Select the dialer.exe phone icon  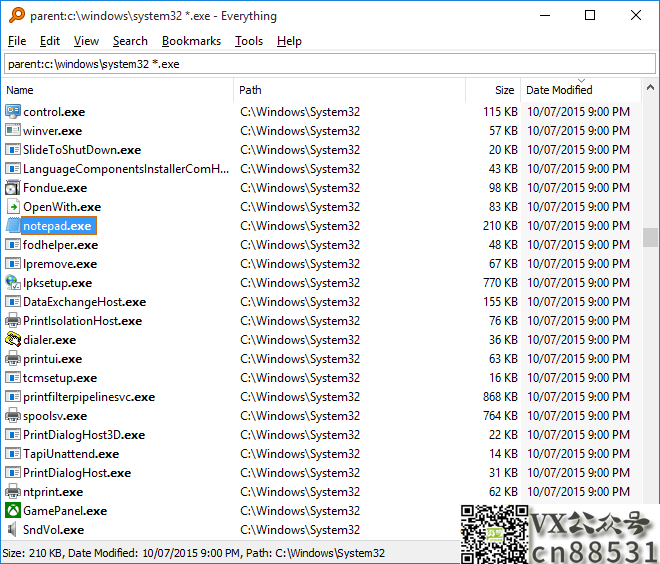pos(12,340)
